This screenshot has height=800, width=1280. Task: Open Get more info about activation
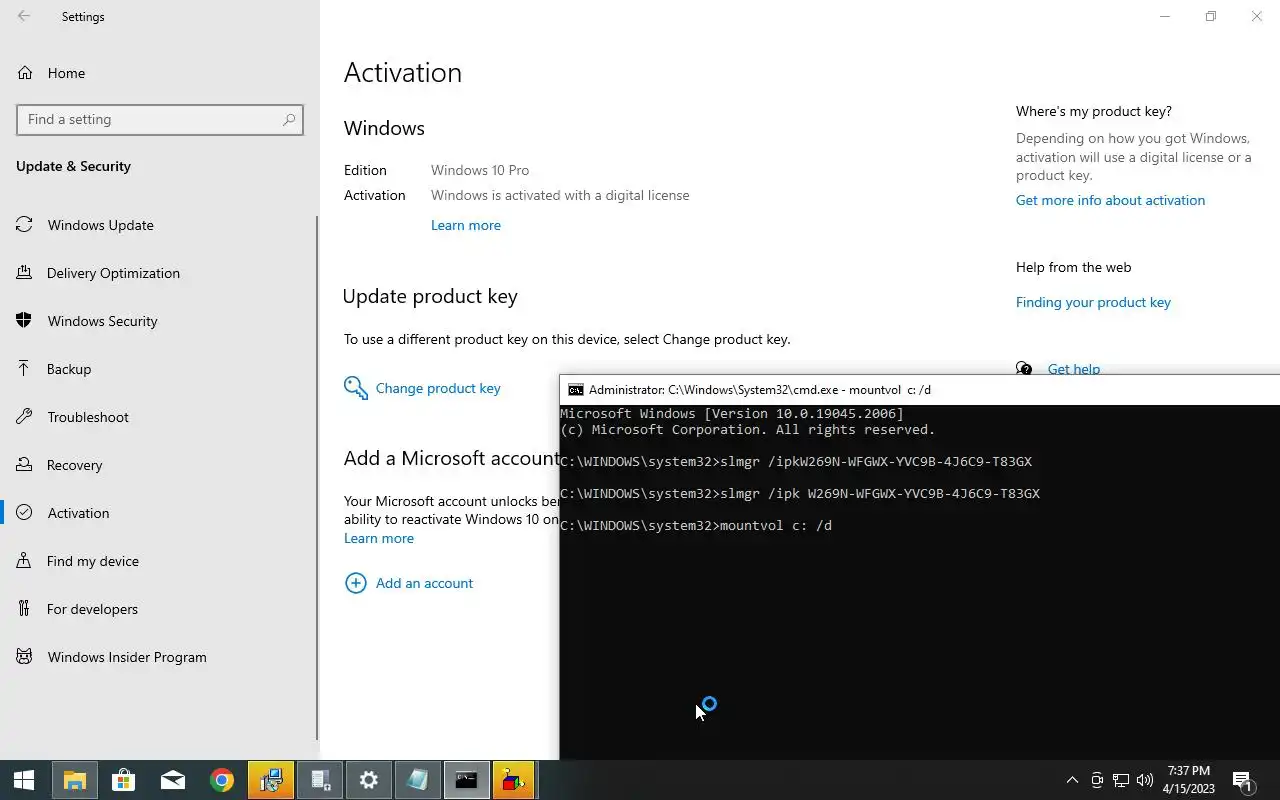click(1110, 200)
